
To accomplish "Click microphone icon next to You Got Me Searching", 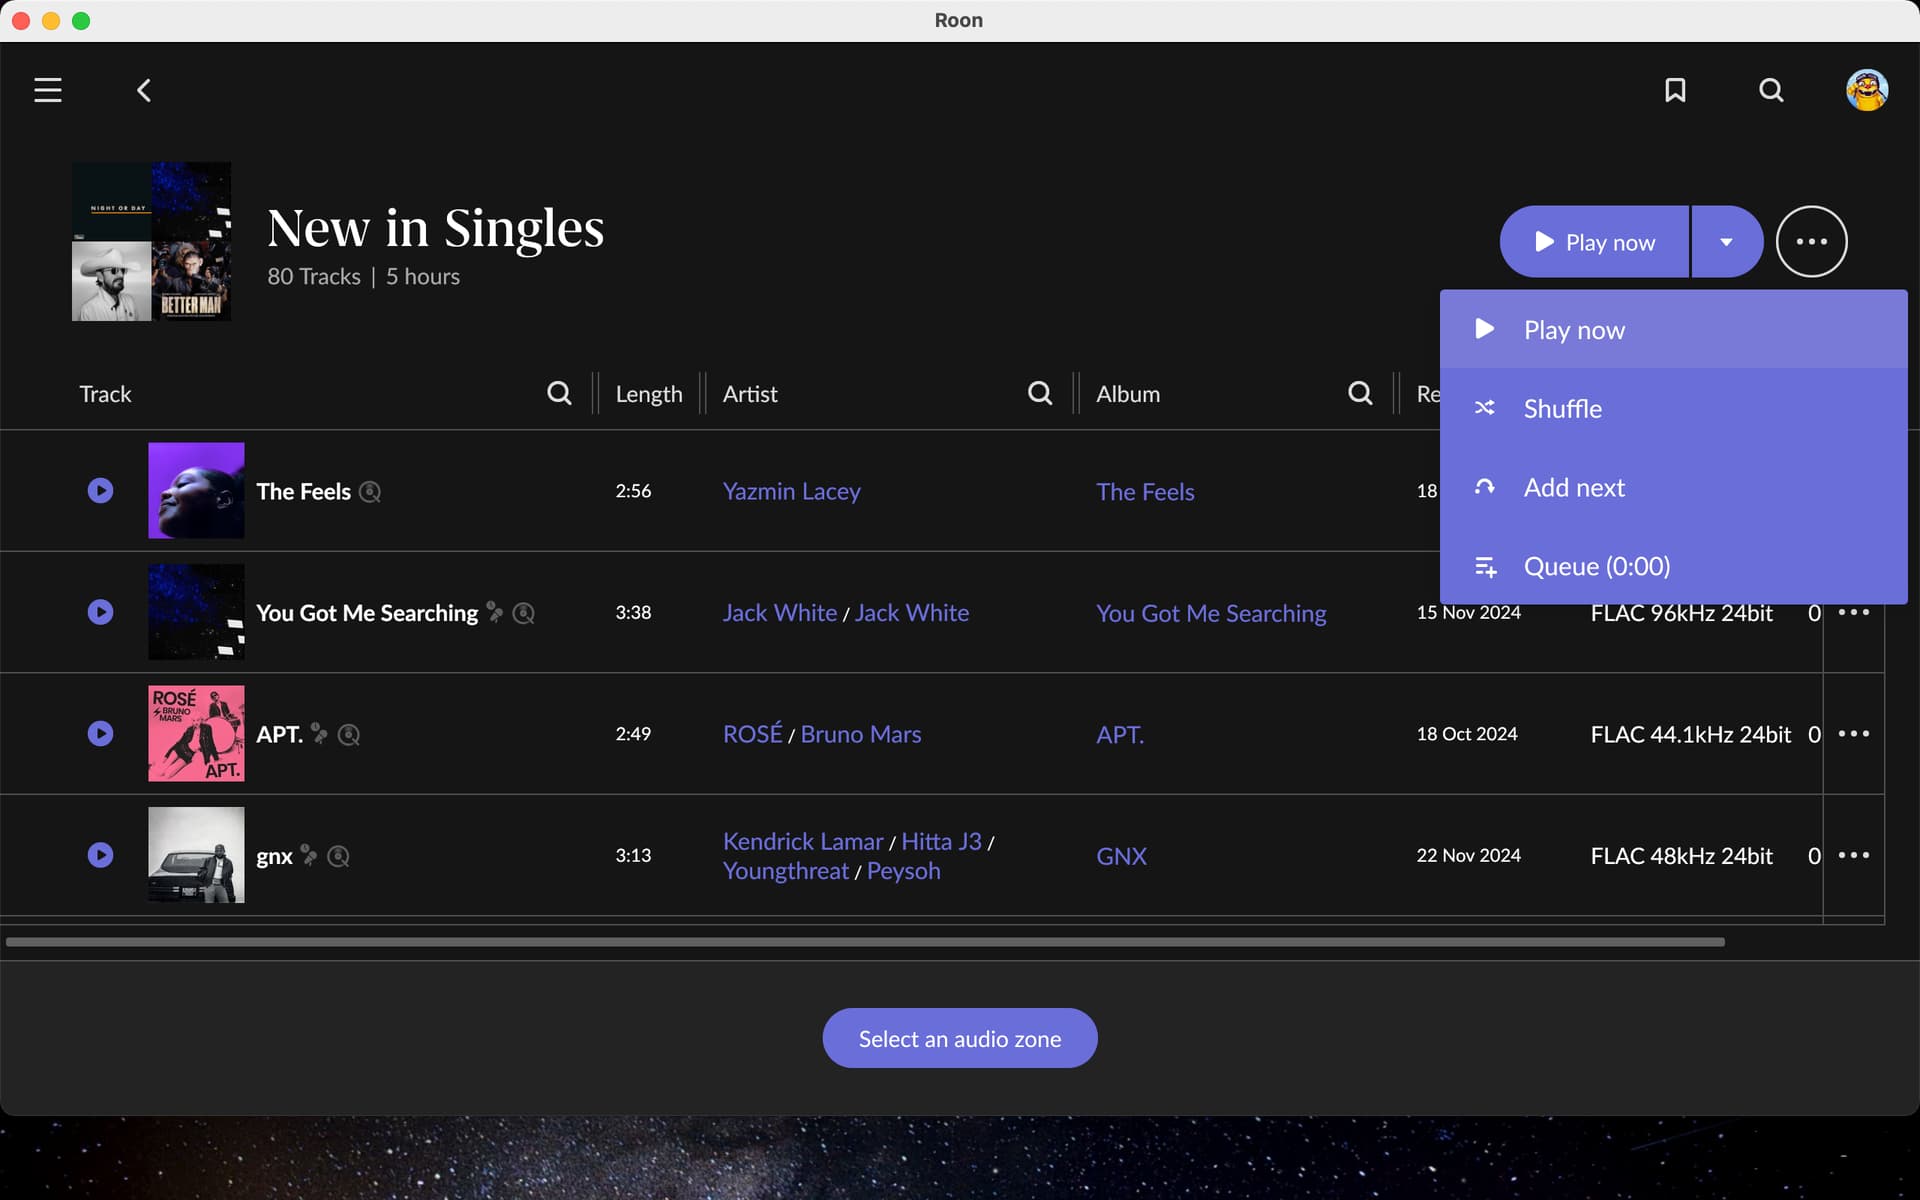I will pyautogui.click(x=494, y=612).
